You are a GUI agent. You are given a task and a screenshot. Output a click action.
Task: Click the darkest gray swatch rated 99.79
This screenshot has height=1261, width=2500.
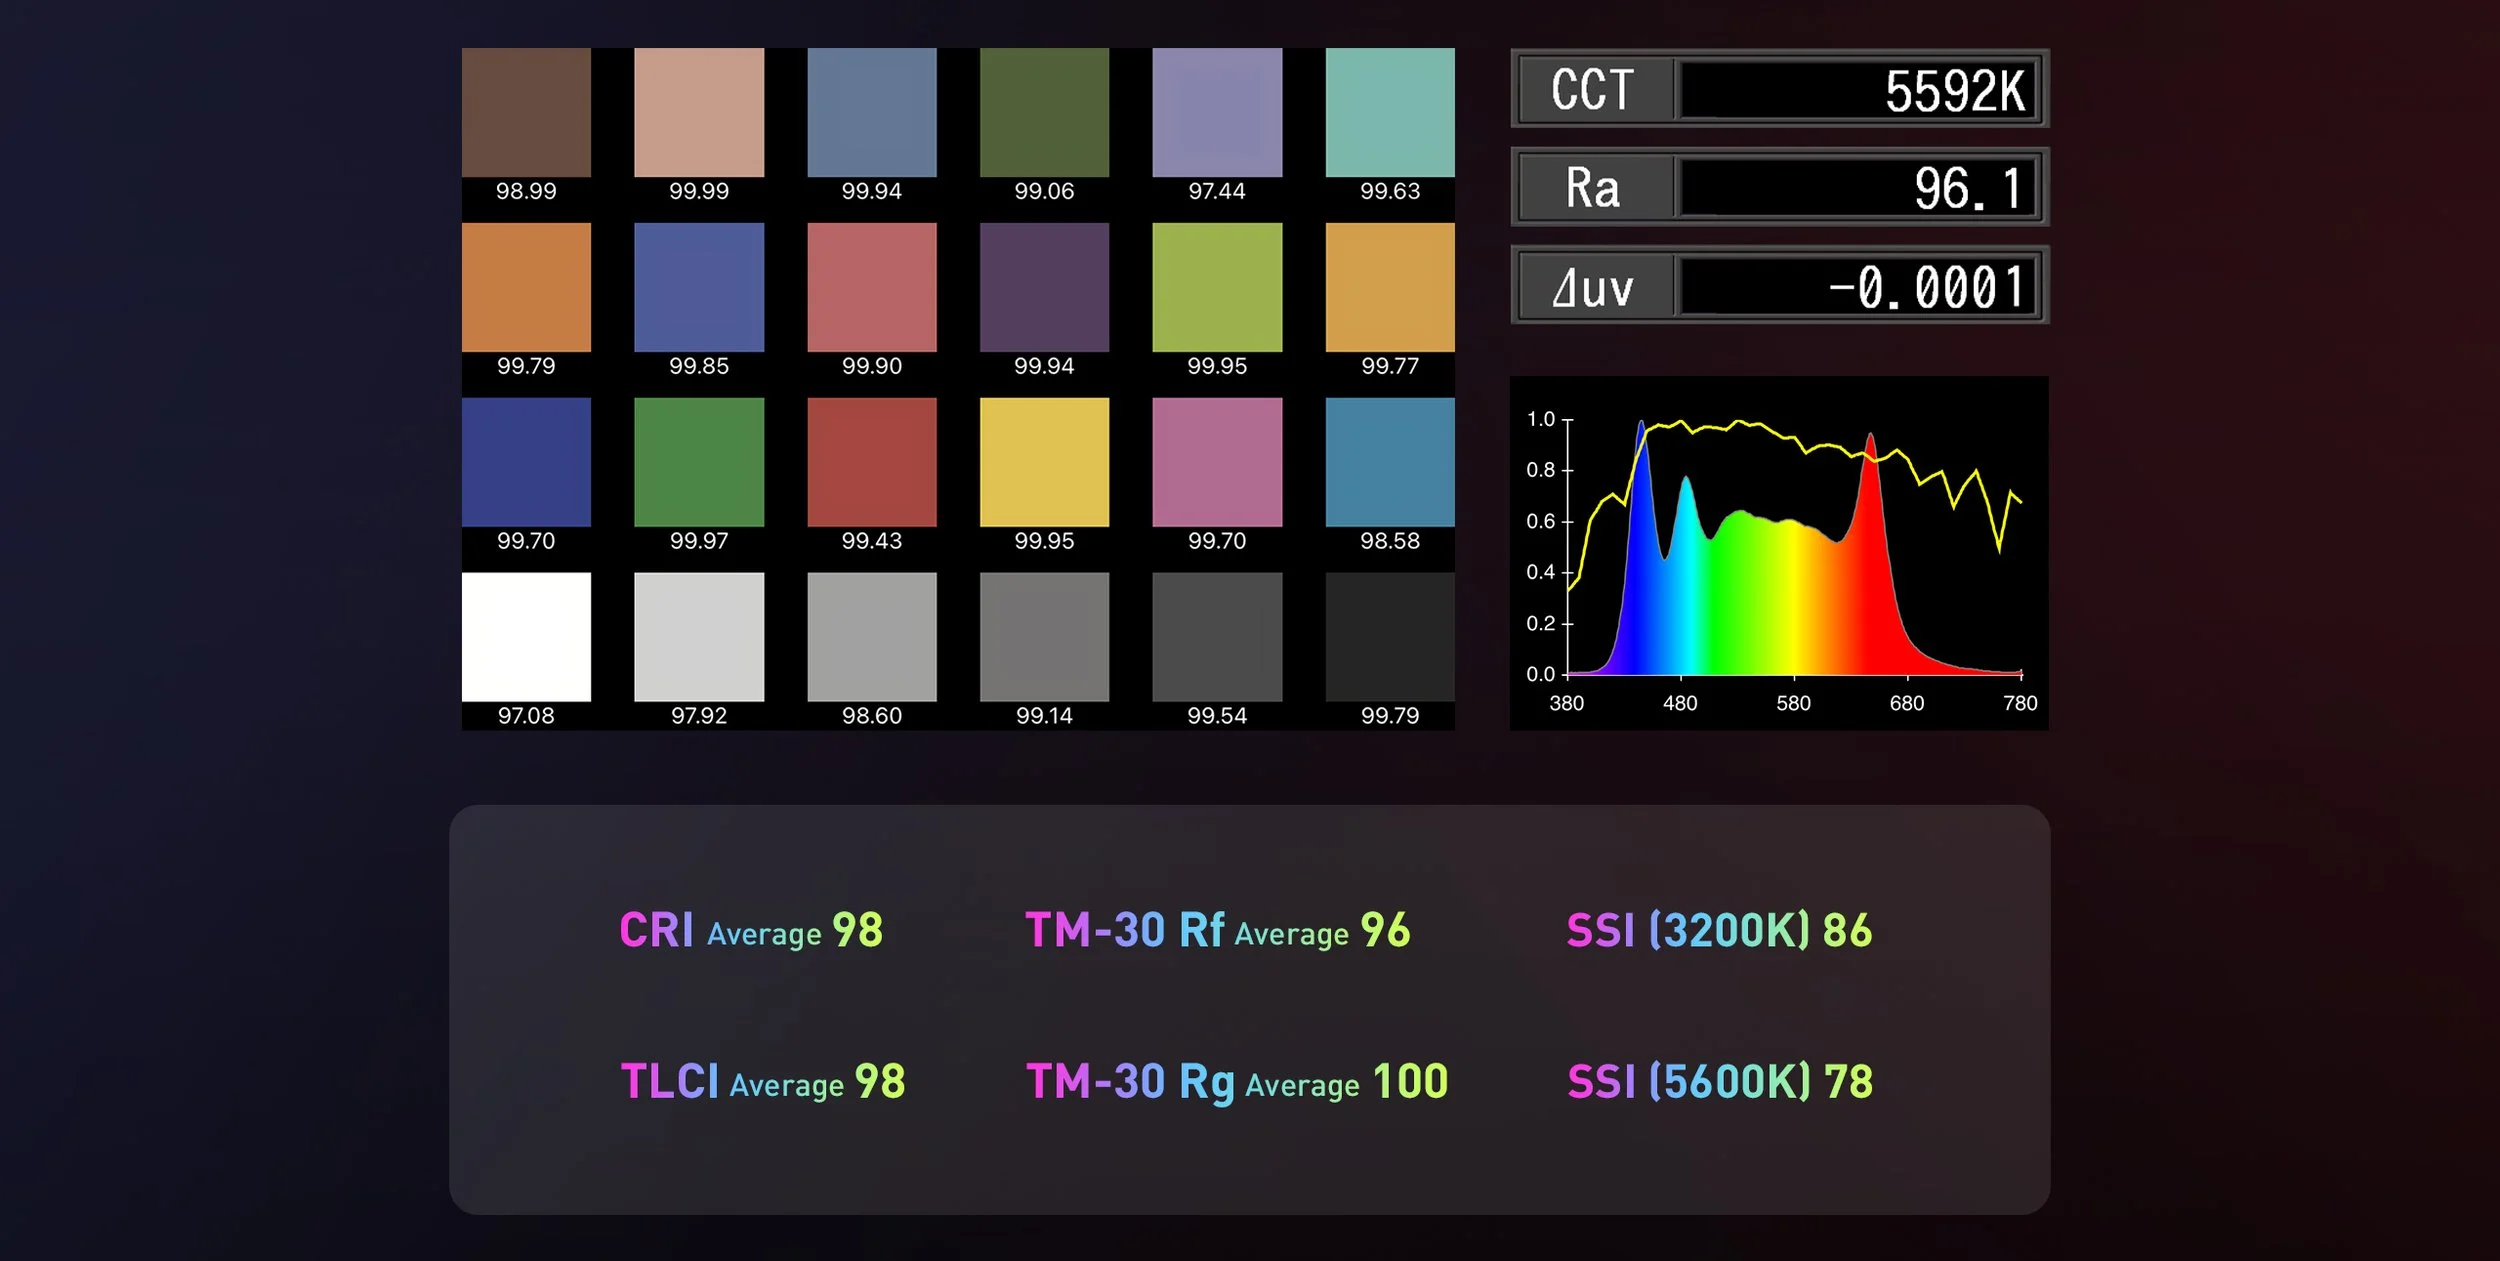pos(1390,635)
